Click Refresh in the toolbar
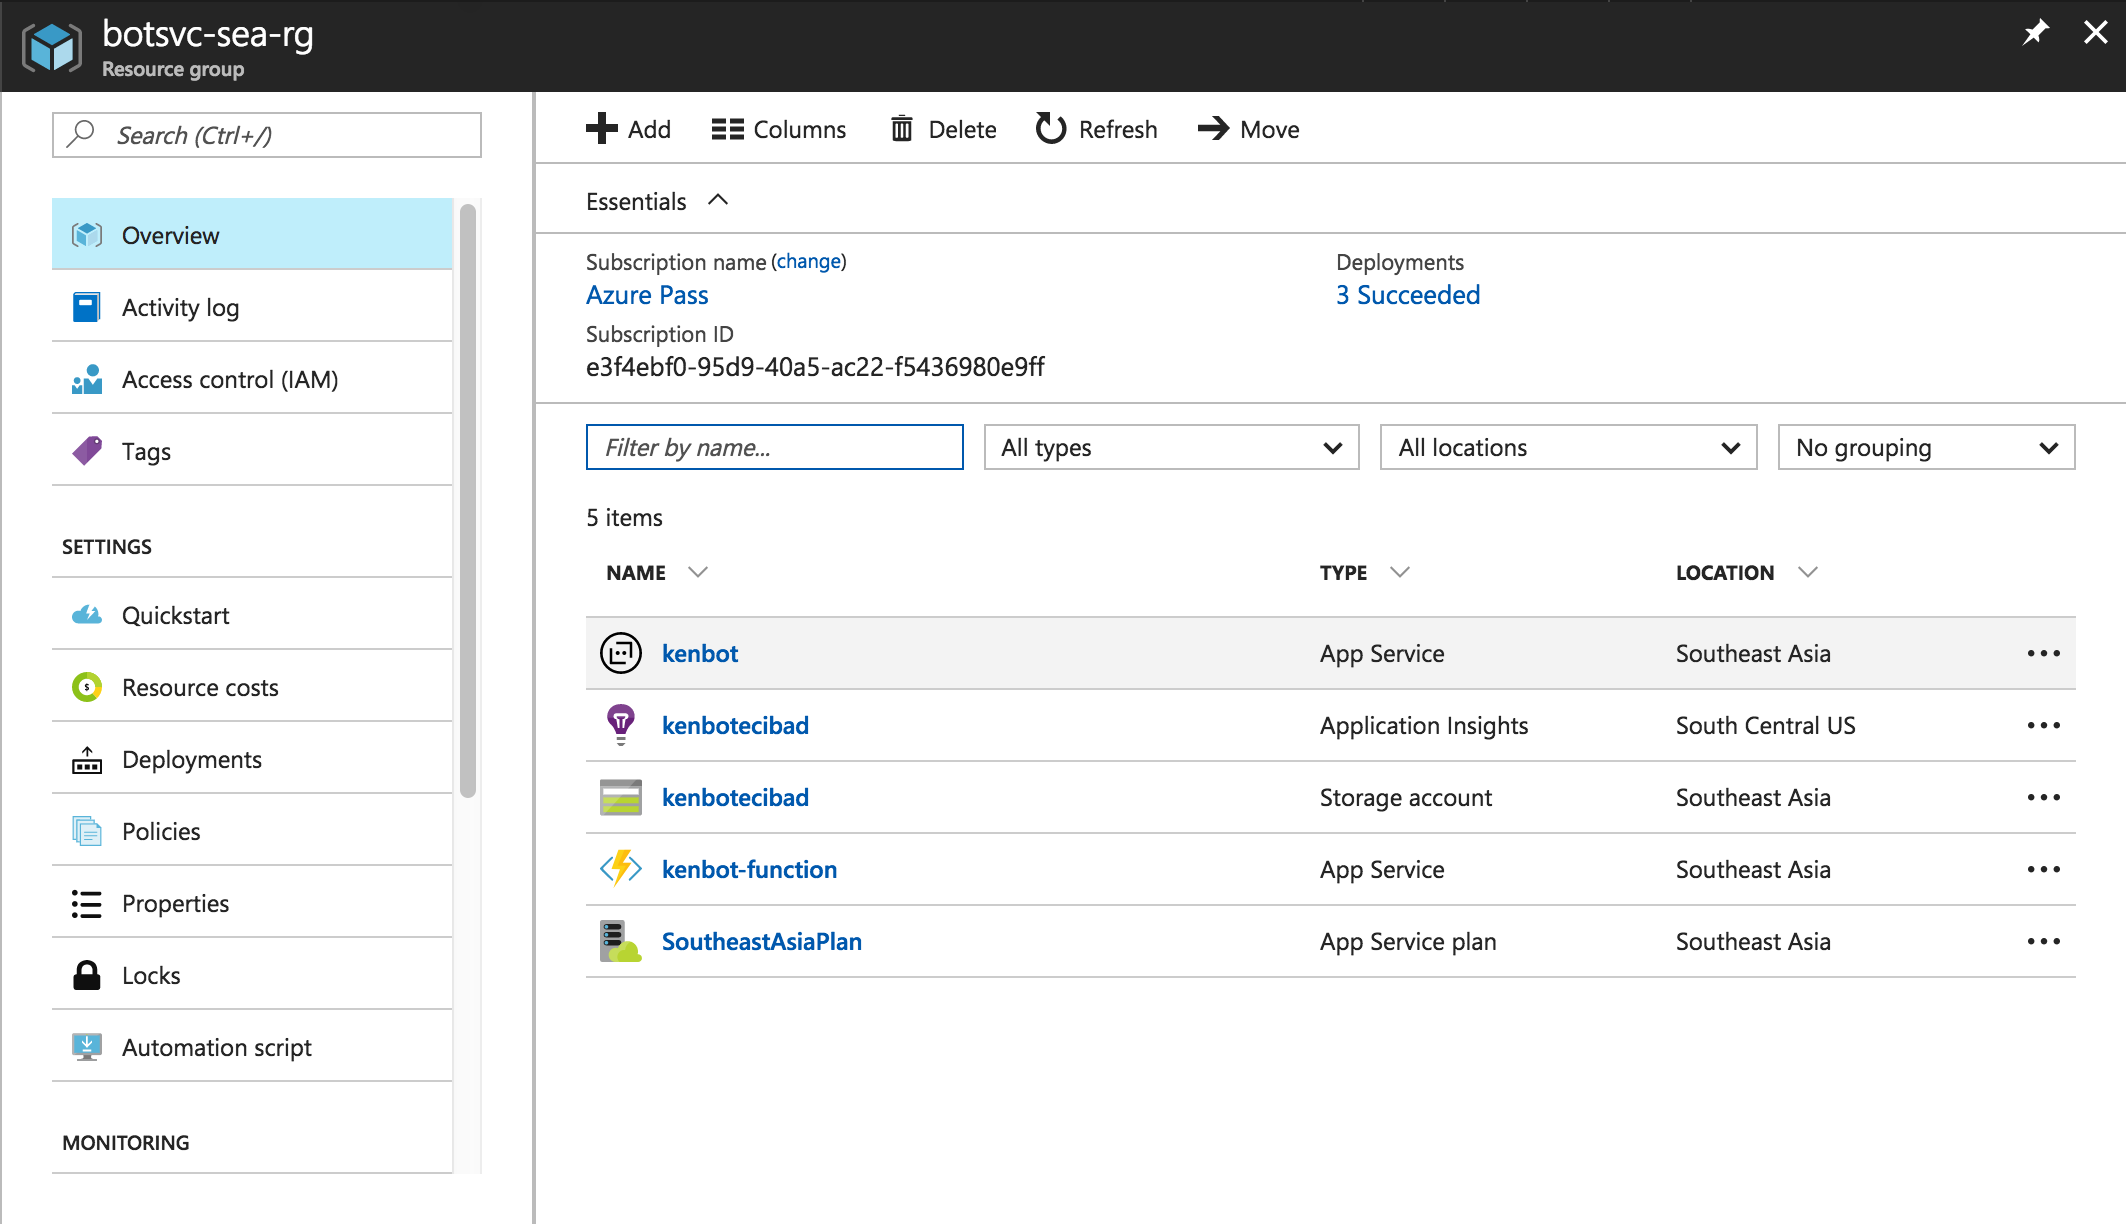Viewport: 2126px width, 1224px height. tap(1097, 129)
